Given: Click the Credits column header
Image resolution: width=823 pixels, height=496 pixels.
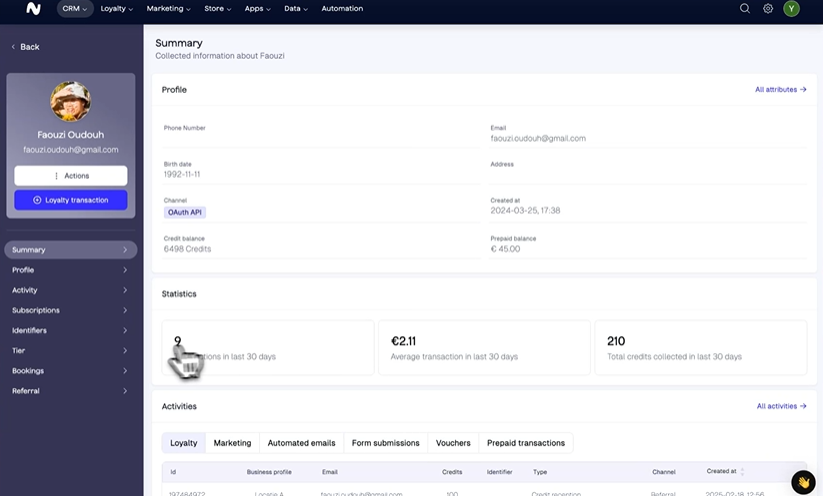Looking at the screenshot, I should 452,472.
